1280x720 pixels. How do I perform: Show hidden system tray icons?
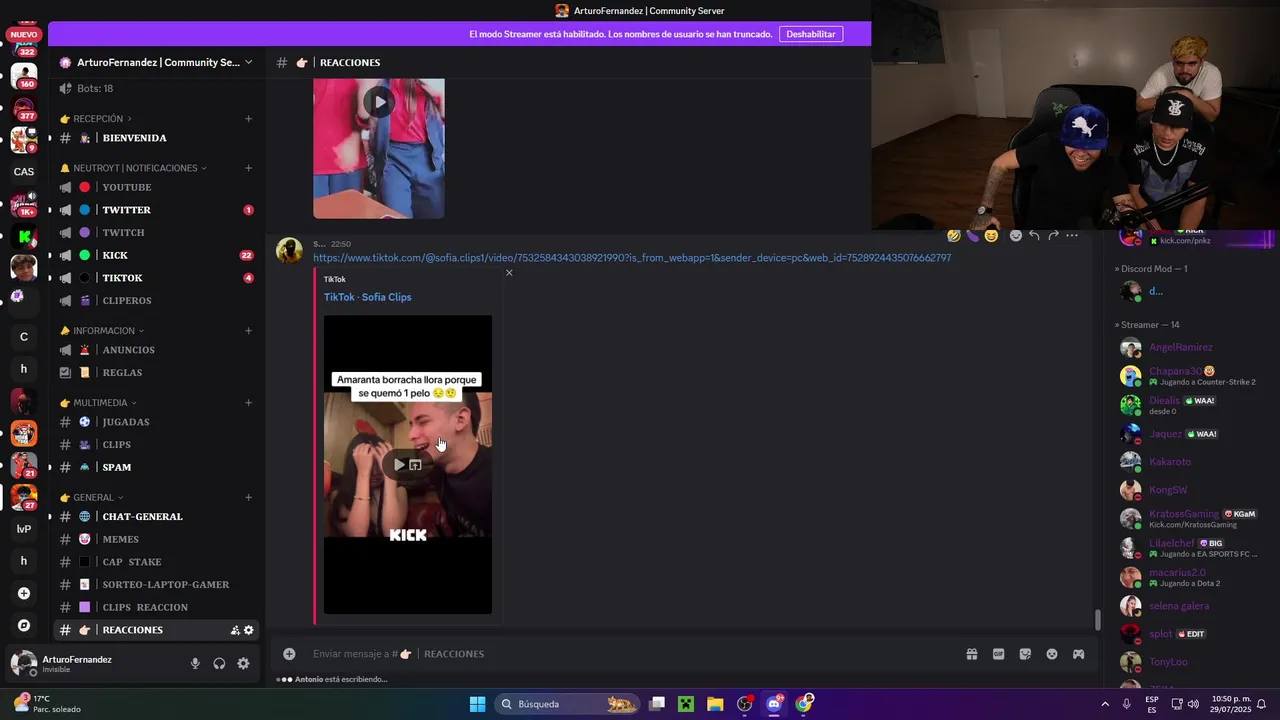pos(1105,704)
